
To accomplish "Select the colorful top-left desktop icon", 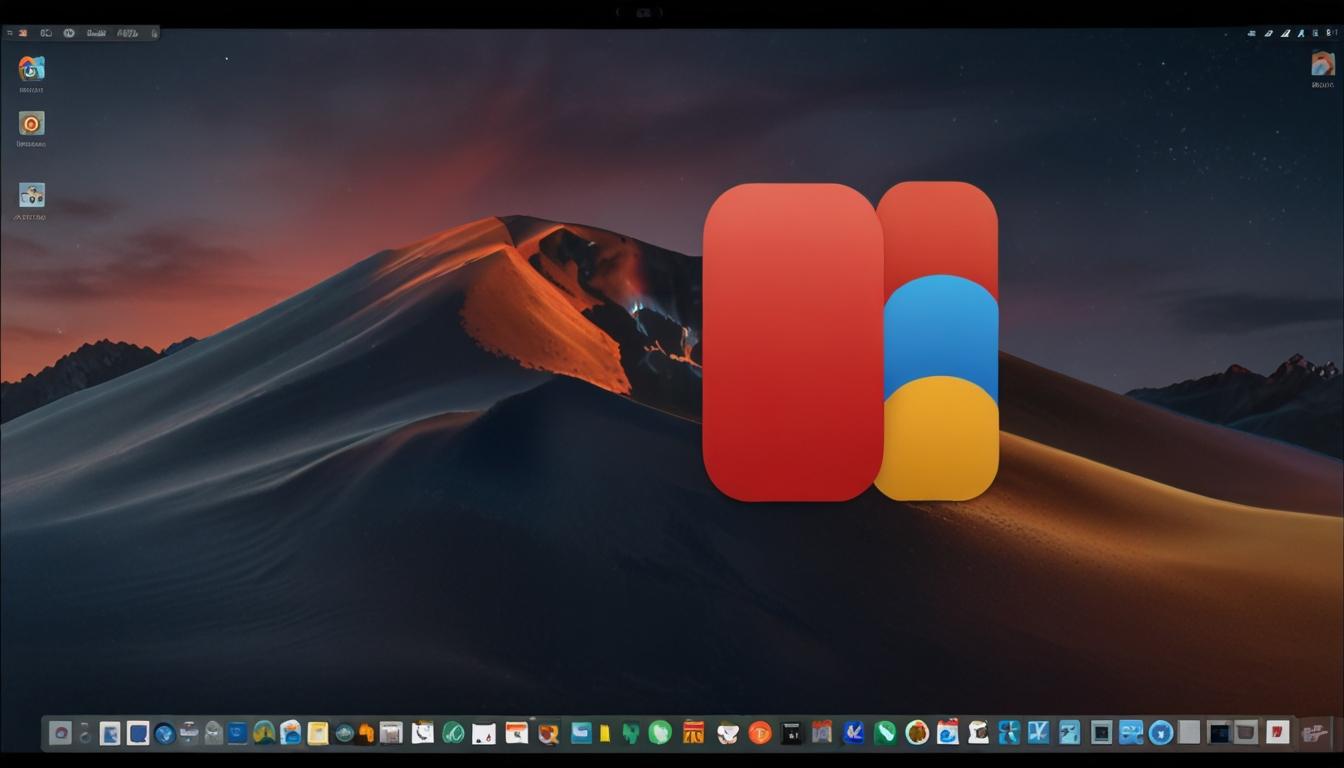I will pos(31,68).
